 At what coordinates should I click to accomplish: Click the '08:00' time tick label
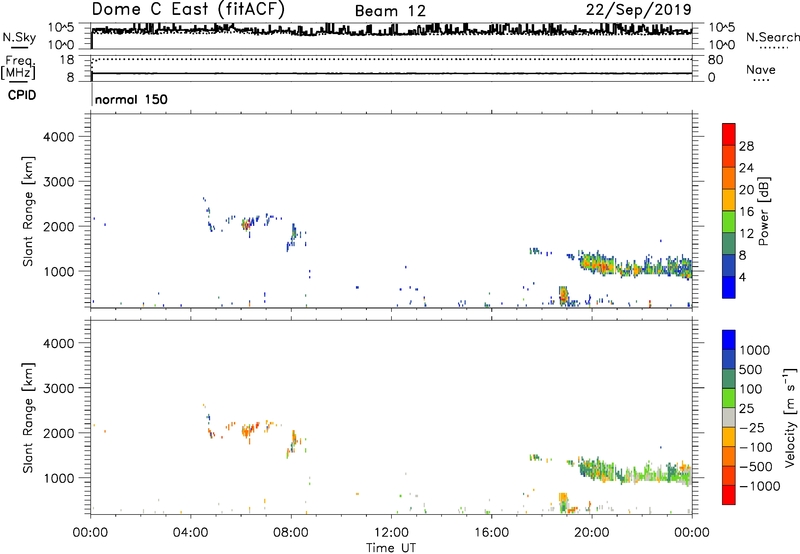click(x=291, y=533)
